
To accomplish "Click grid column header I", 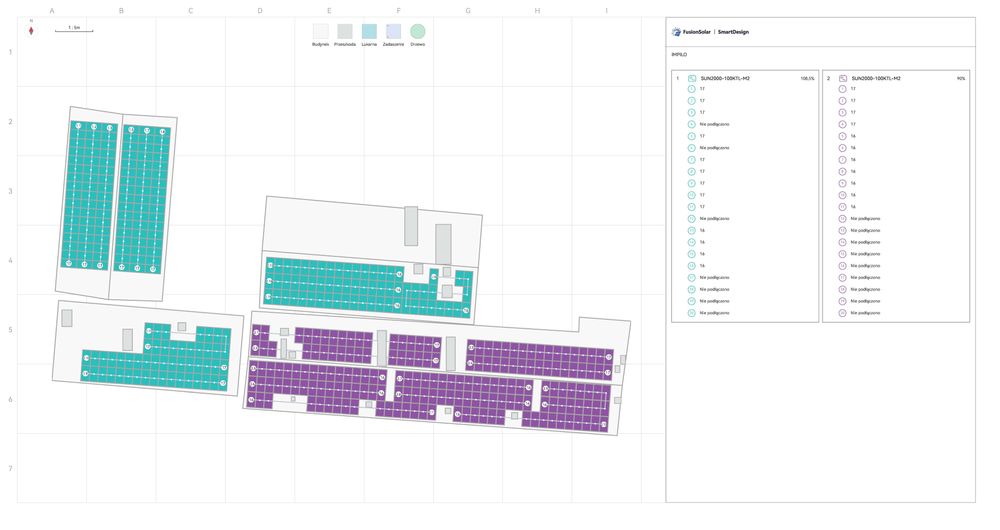I will [x=607, y=11].
